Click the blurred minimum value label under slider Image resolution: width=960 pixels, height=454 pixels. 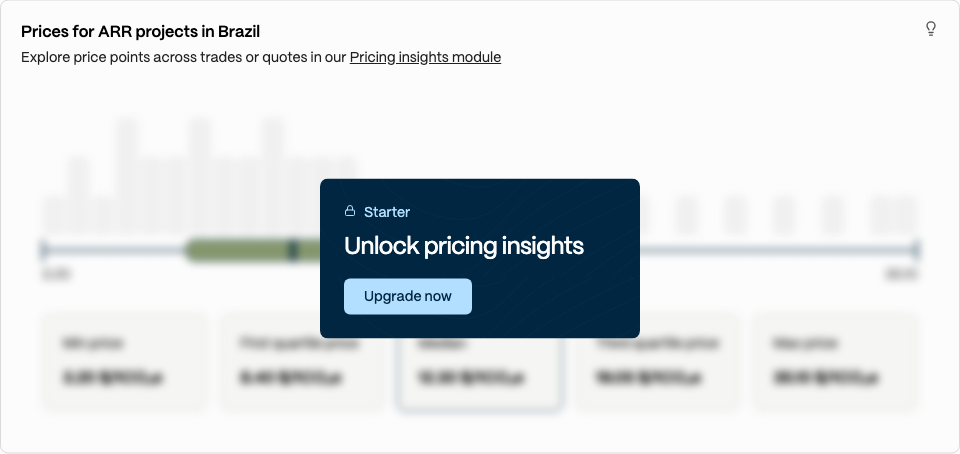[x=56, y=274]
